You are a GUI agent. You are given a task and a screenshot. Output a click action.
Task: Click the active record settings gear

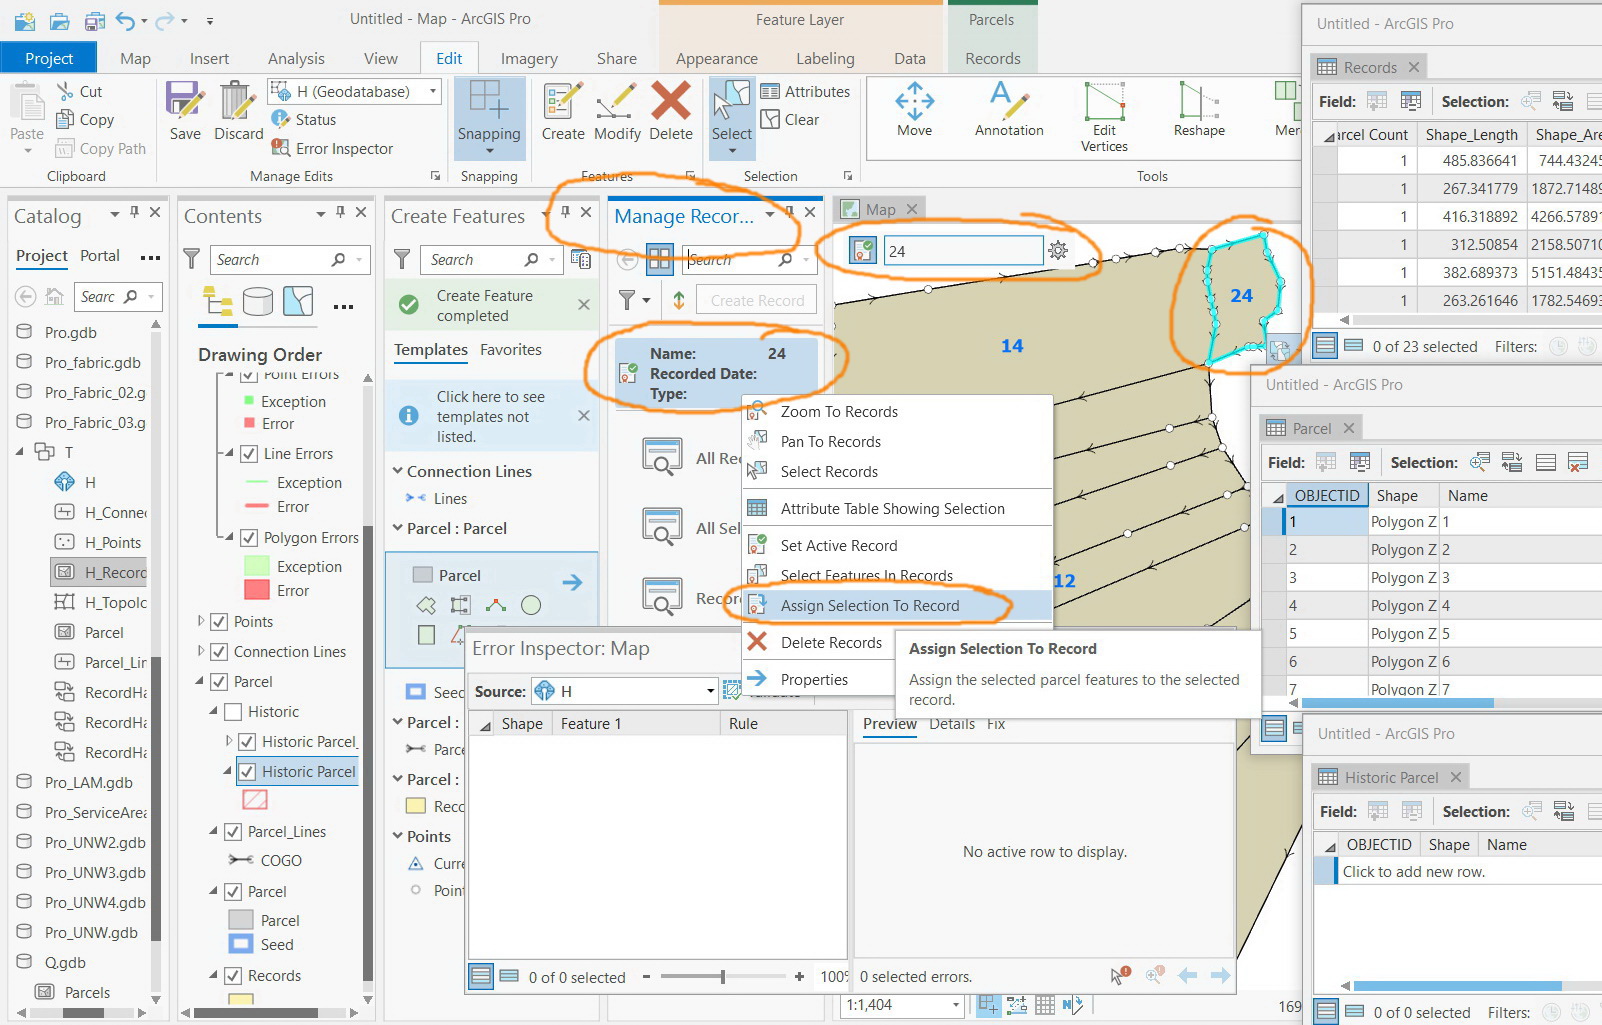pyautogui.click(x=1058, y=250)
